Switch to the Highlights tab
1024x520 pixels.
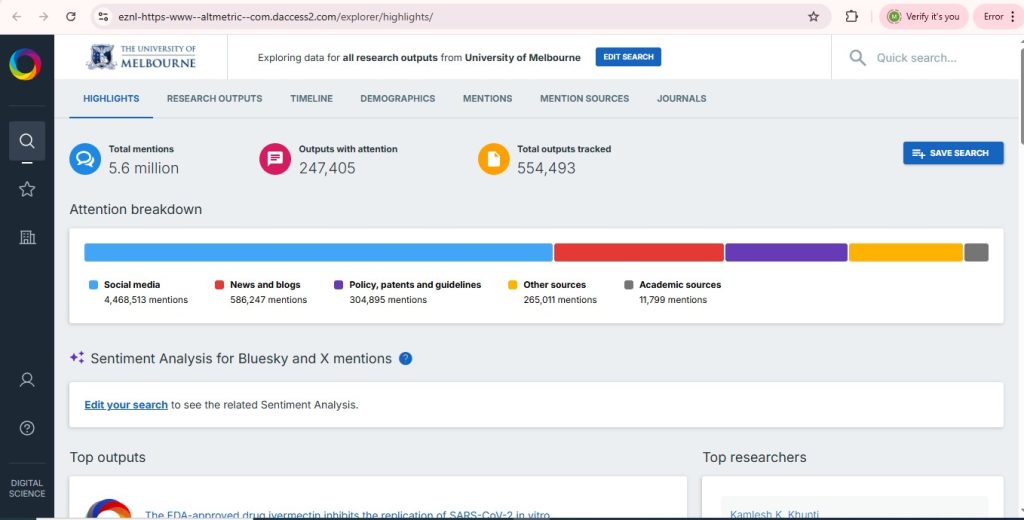[x=111, y=99]
